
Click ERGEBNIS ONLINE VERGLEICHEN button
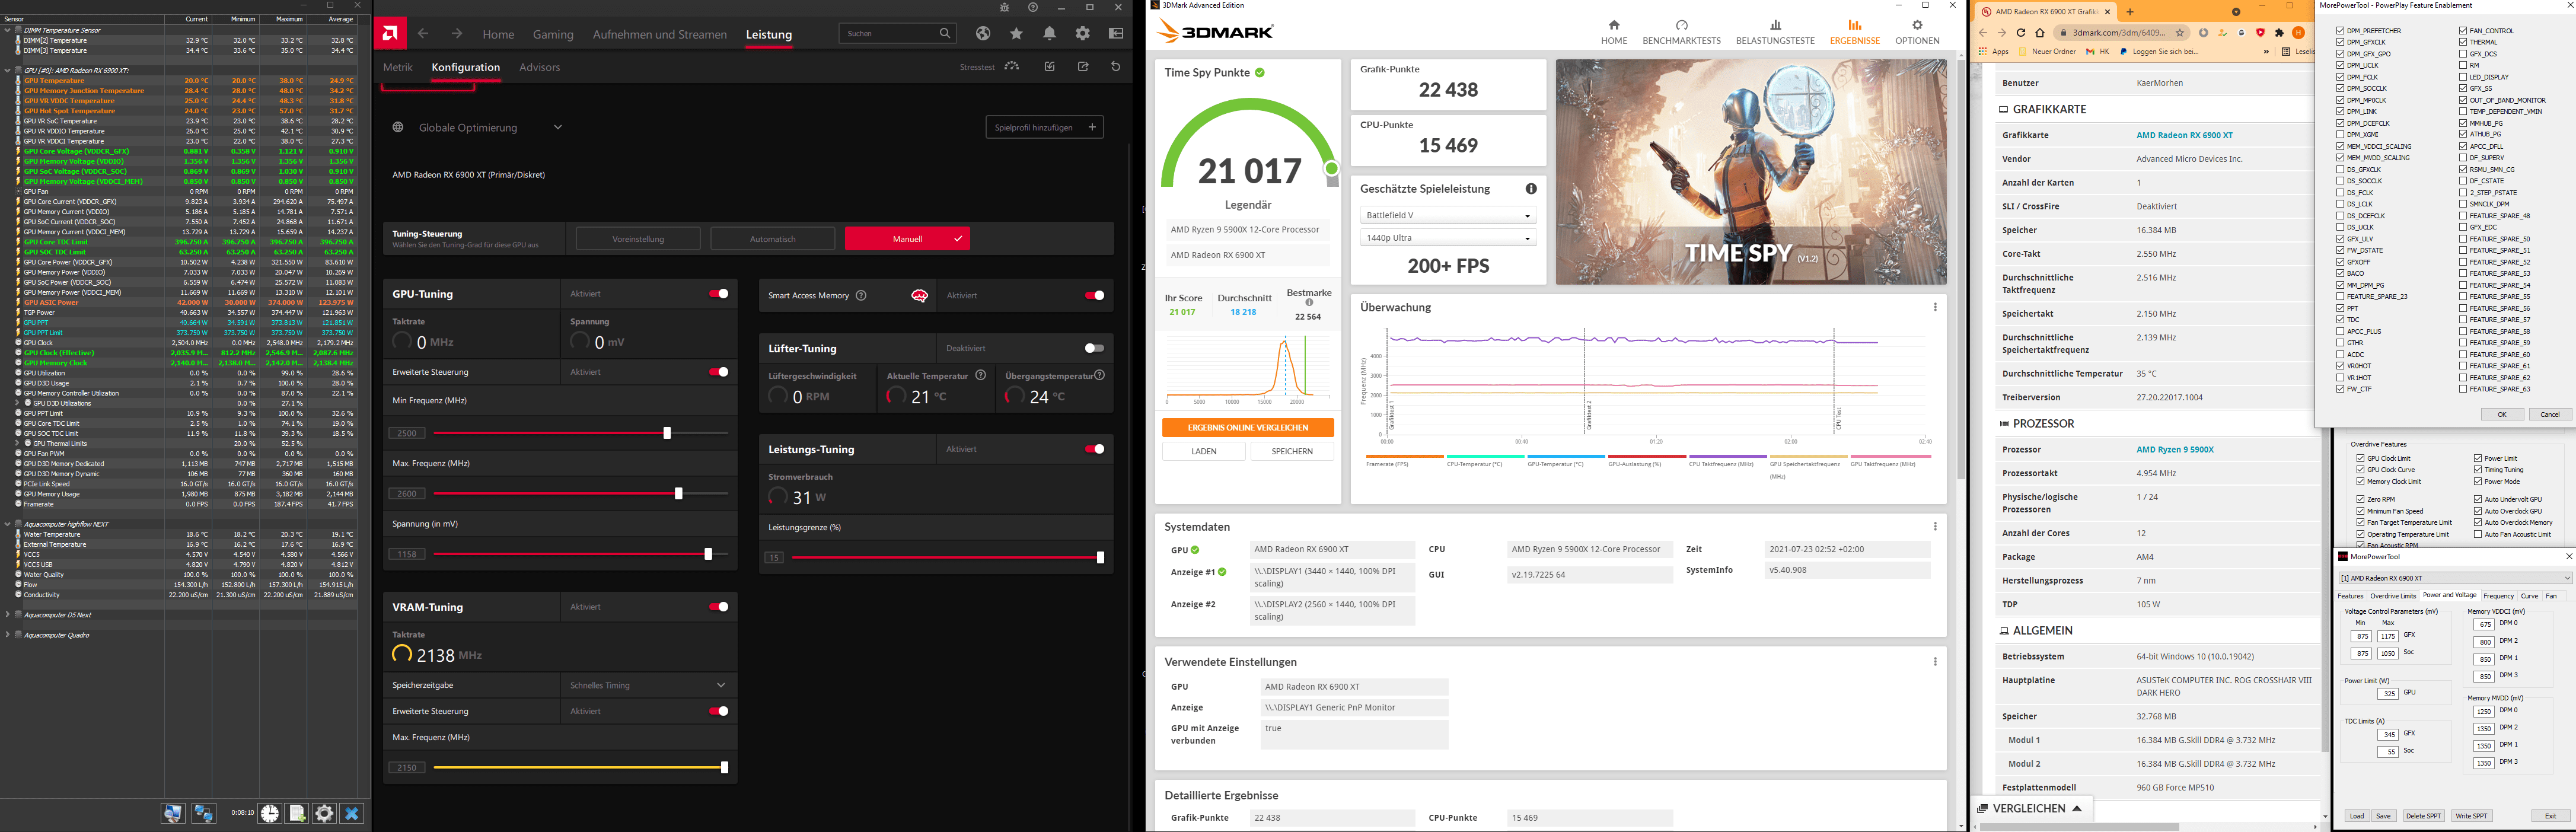(1248, 428)
